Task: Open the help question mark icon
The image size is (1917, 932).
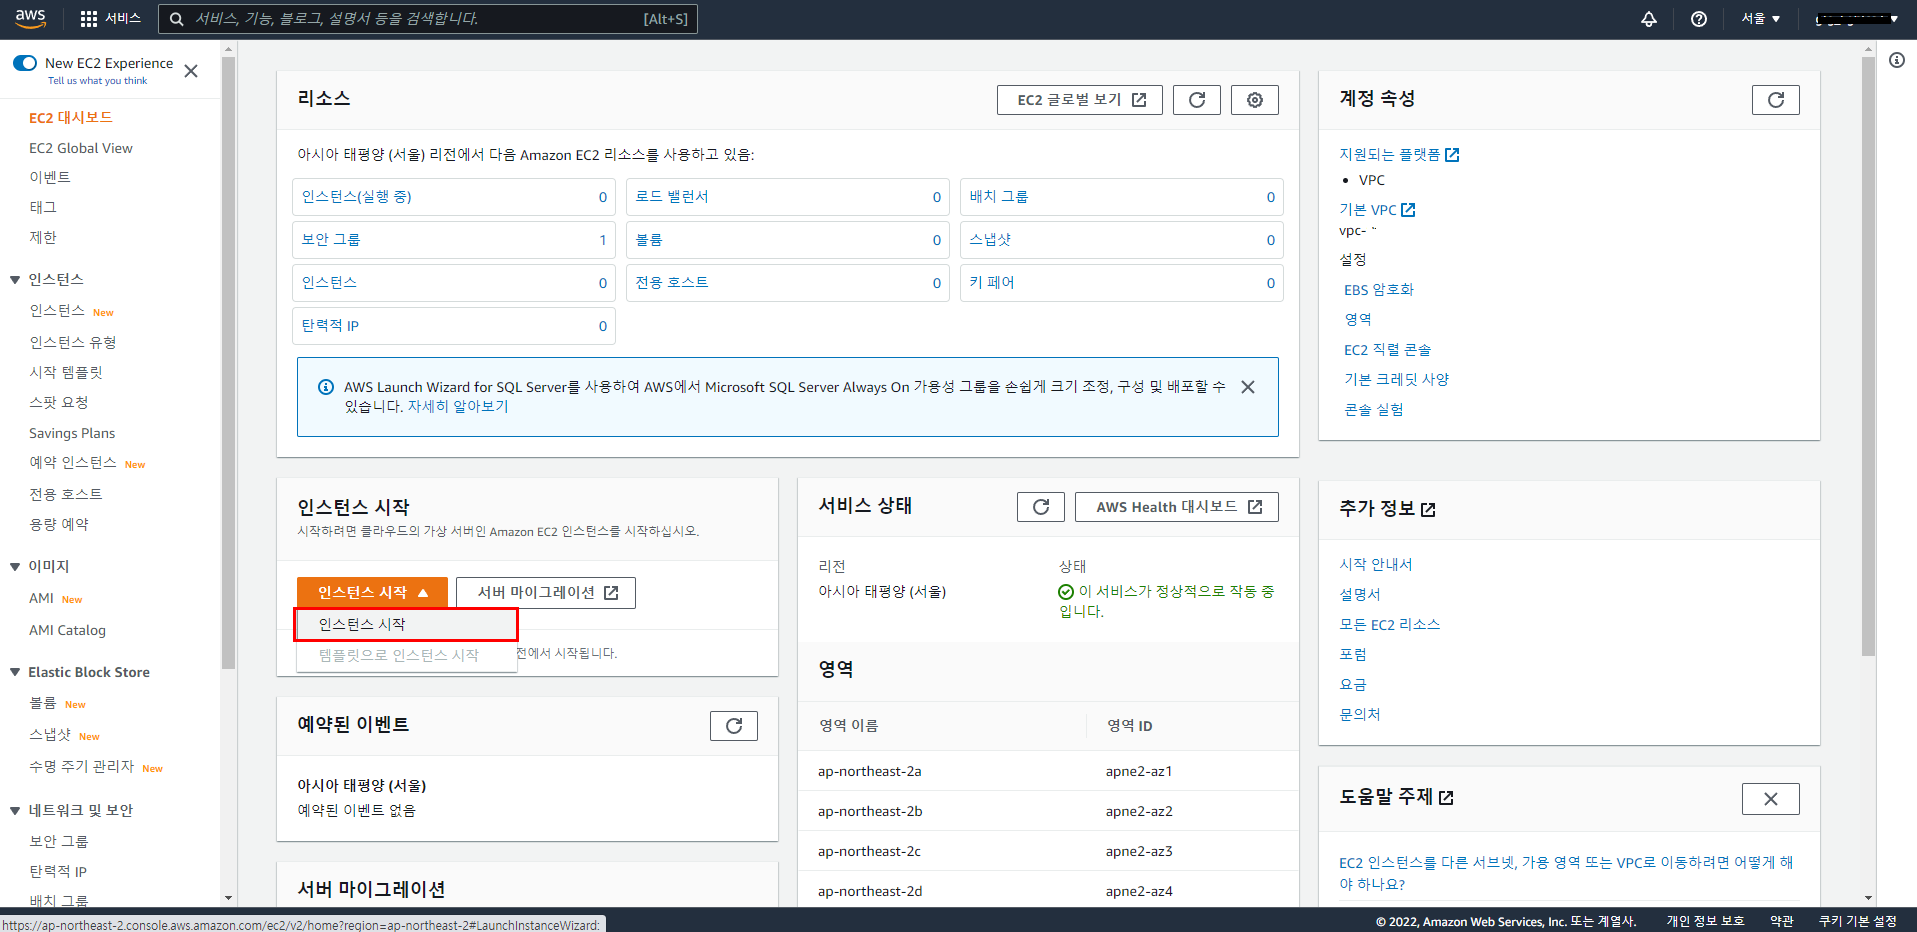Action: coord(1699,19)
